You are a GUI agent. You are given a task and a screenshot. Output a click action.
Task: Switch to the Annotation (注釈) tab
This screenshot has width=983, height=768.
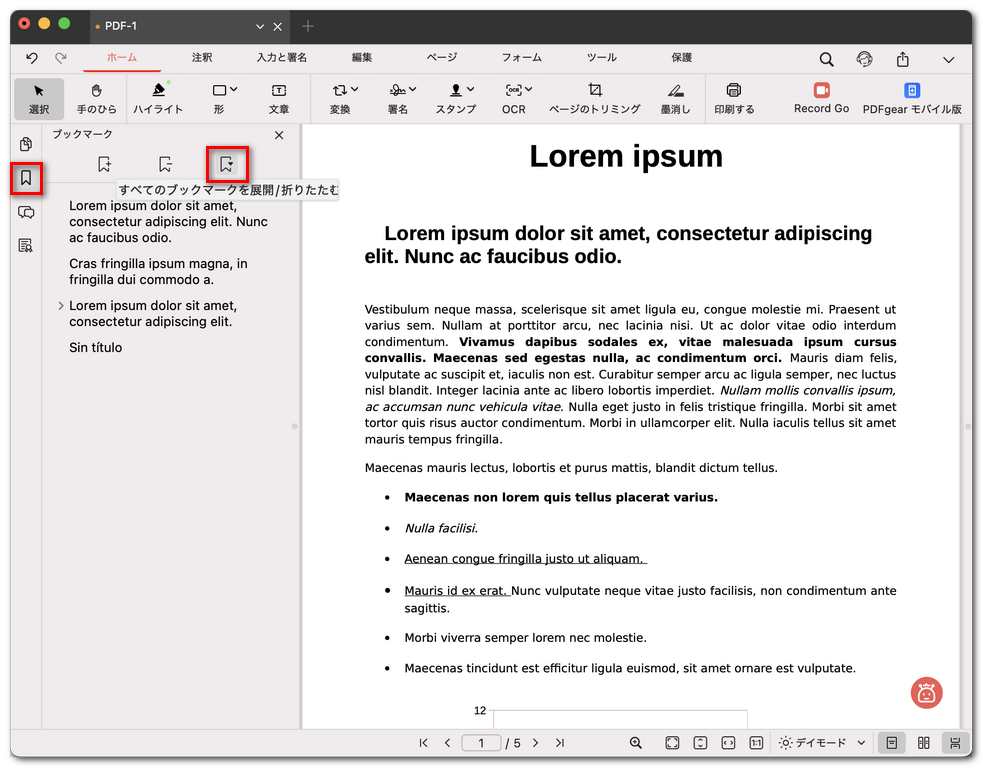pyautogui.click(x=202, y=58)
